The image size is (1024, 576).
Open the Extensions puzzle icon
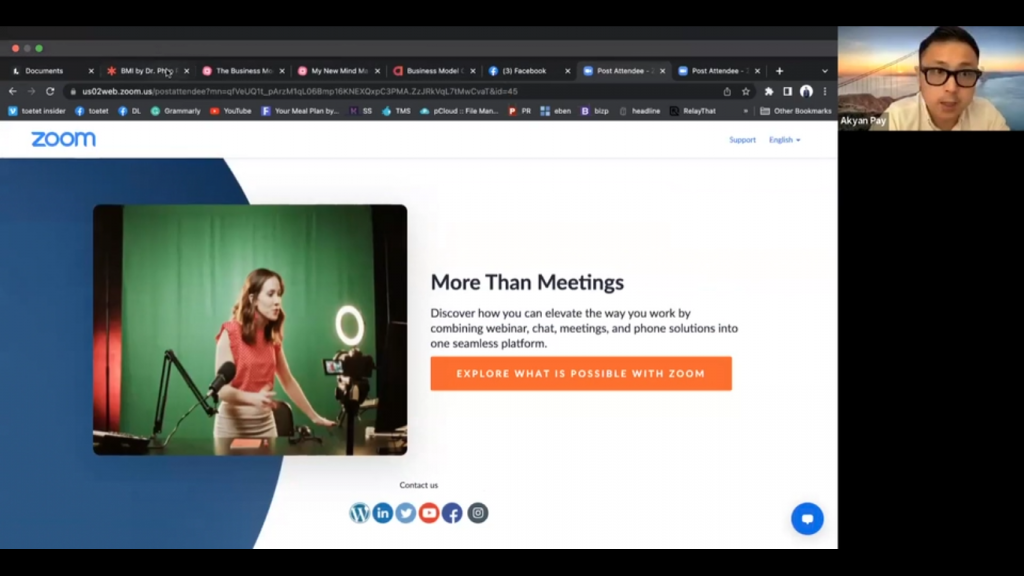tap(769, 91)
